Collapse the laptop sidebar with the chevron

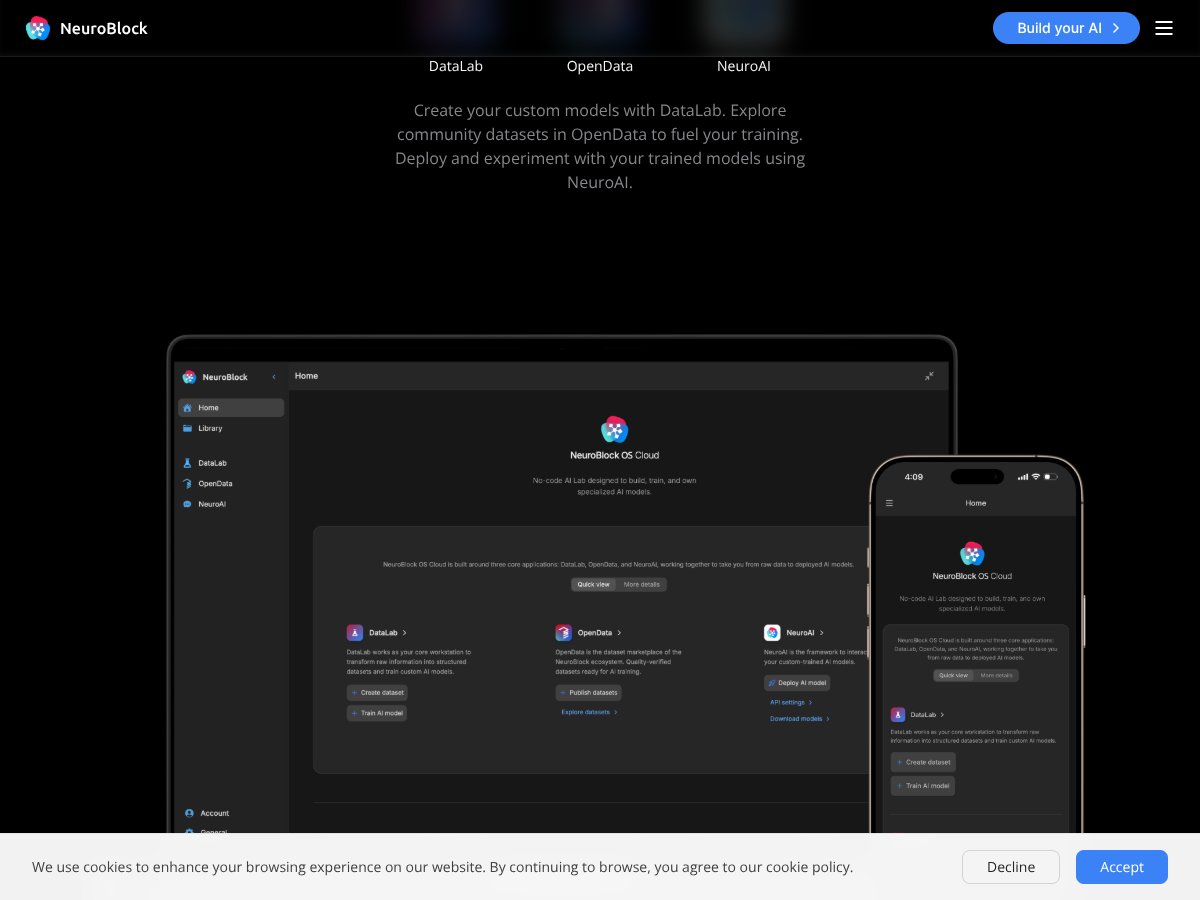[x=274, y=377]
